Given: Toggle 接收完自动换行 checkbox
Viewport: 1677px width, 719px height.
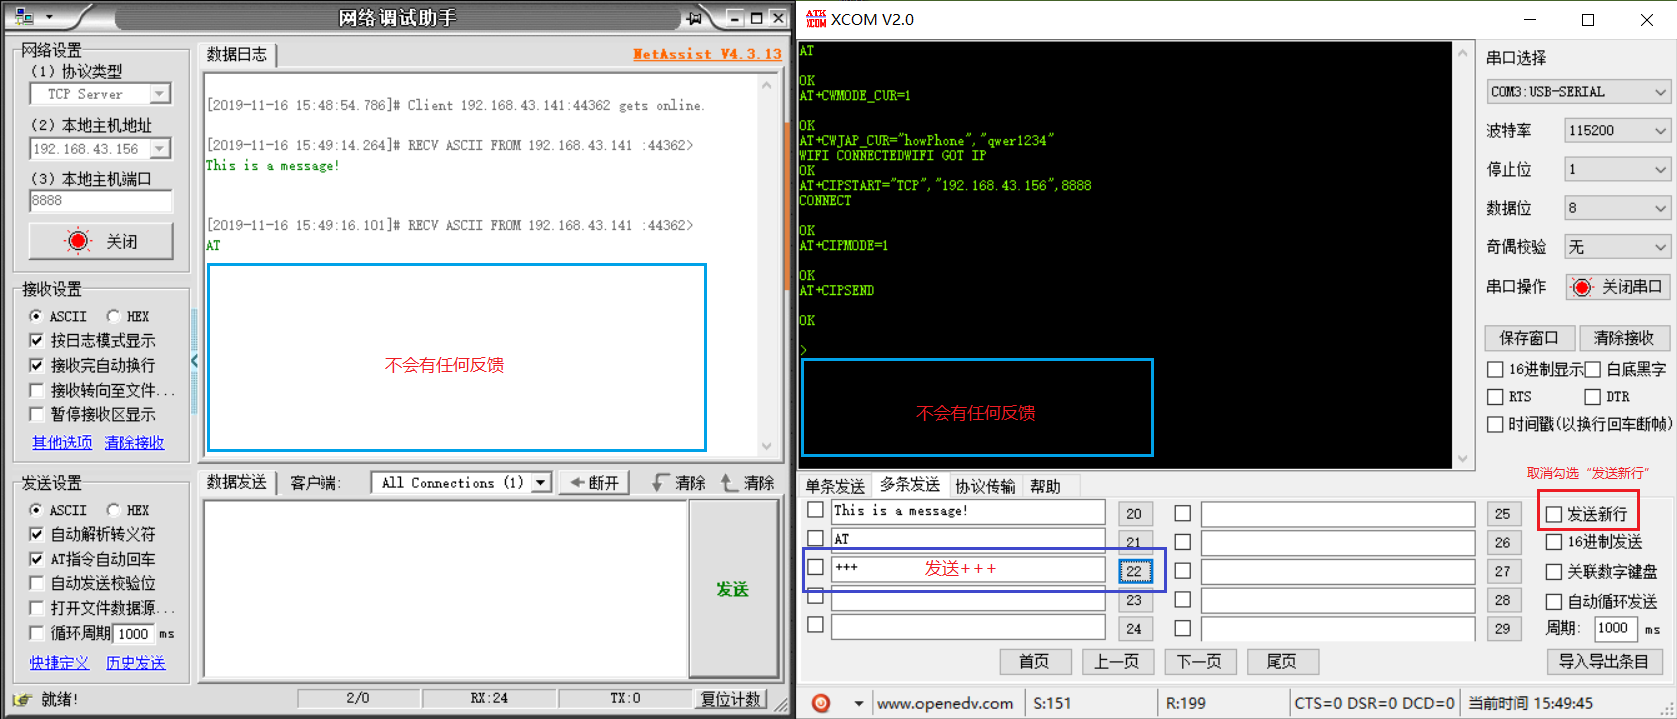Looking at the screenshot, I should 37,365.
